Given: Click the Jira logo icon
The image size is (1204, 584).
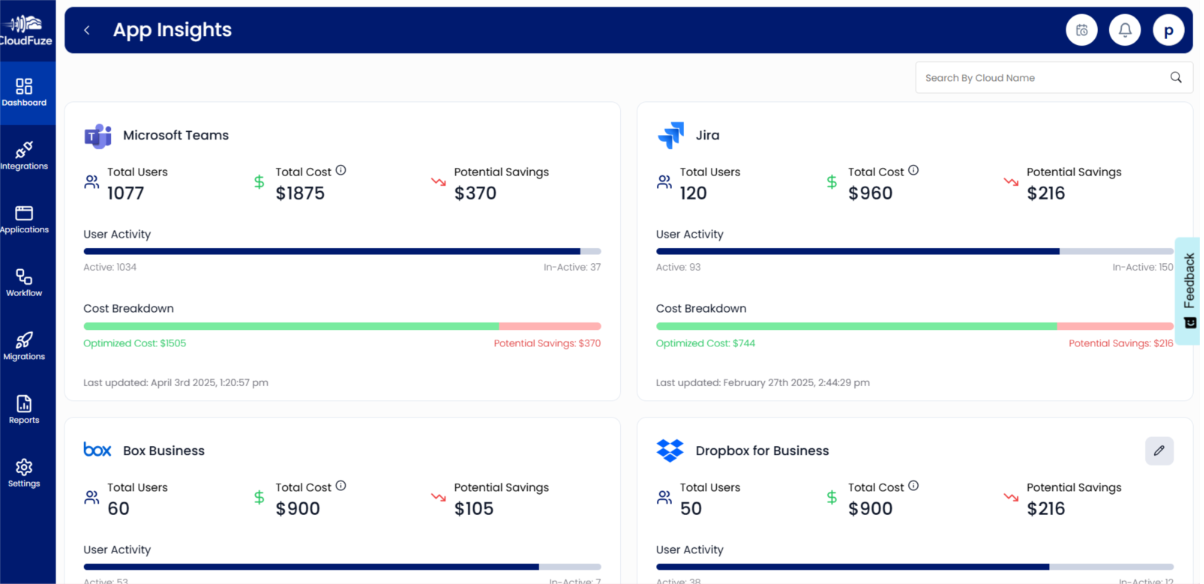Looking at the screenshot, I should tap(670, 136).
